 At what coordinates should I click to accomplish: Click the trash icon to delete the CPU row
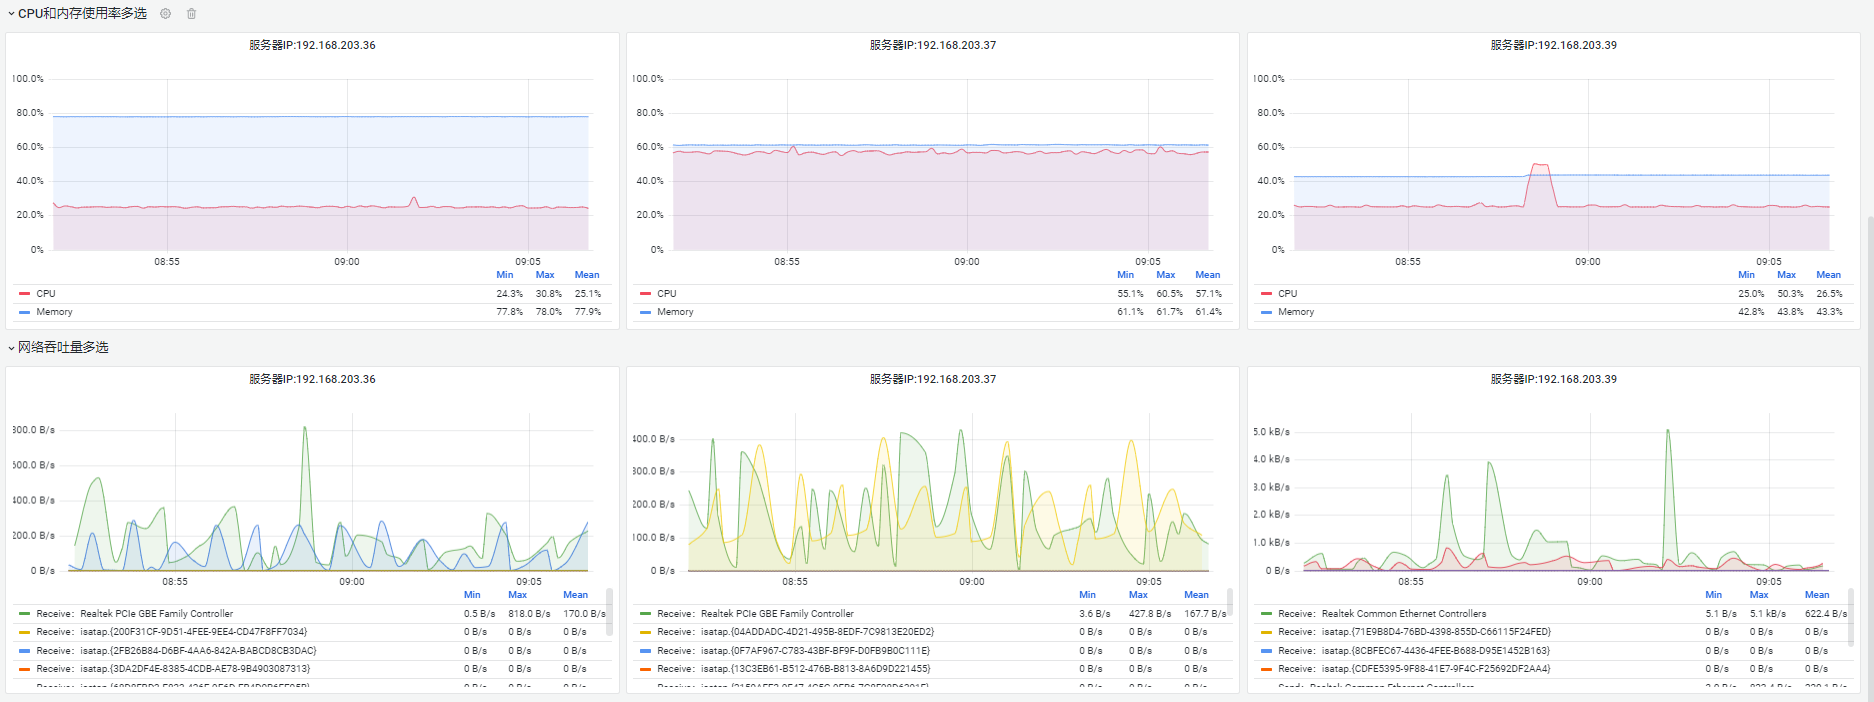tap(192, 14)
